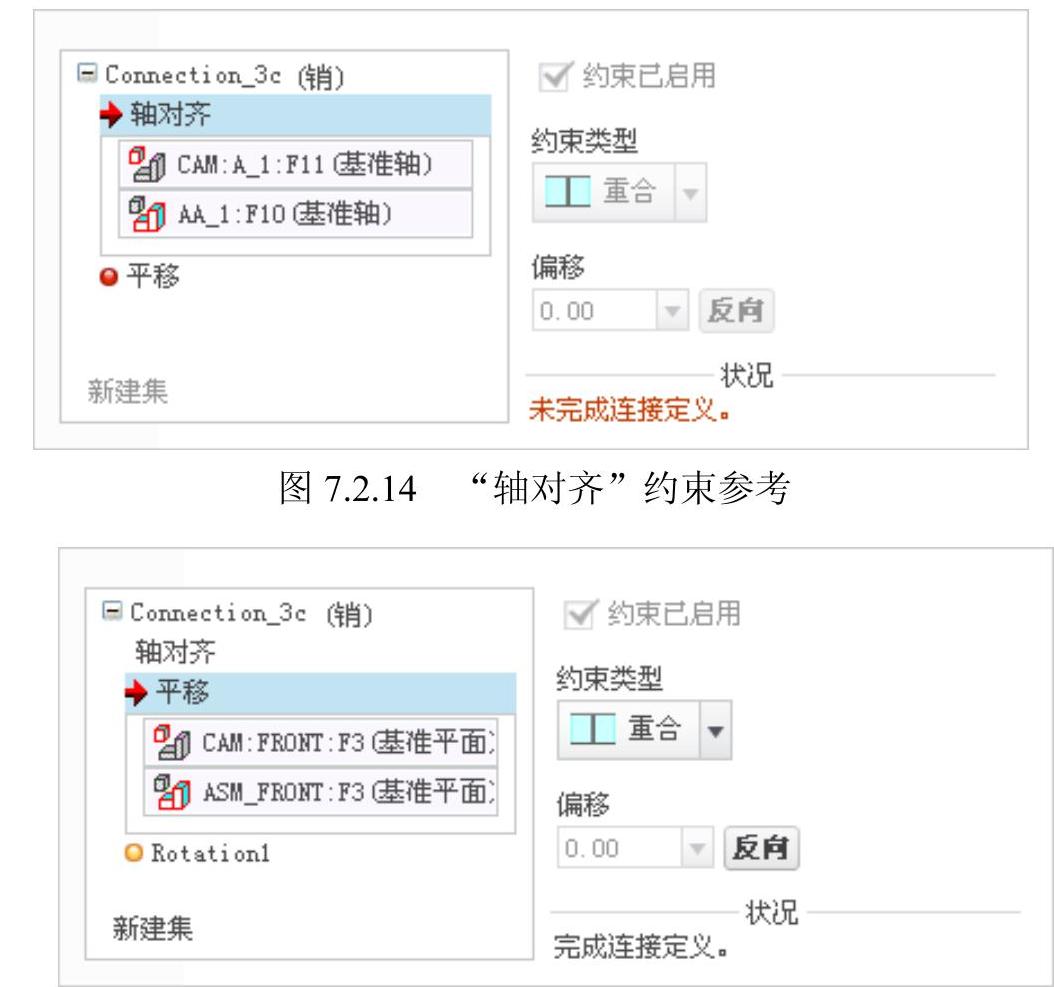1054x987 pixels.
Task: Toggle 约束已启用 checkbox in the top panel
Action: pos(556,76)
